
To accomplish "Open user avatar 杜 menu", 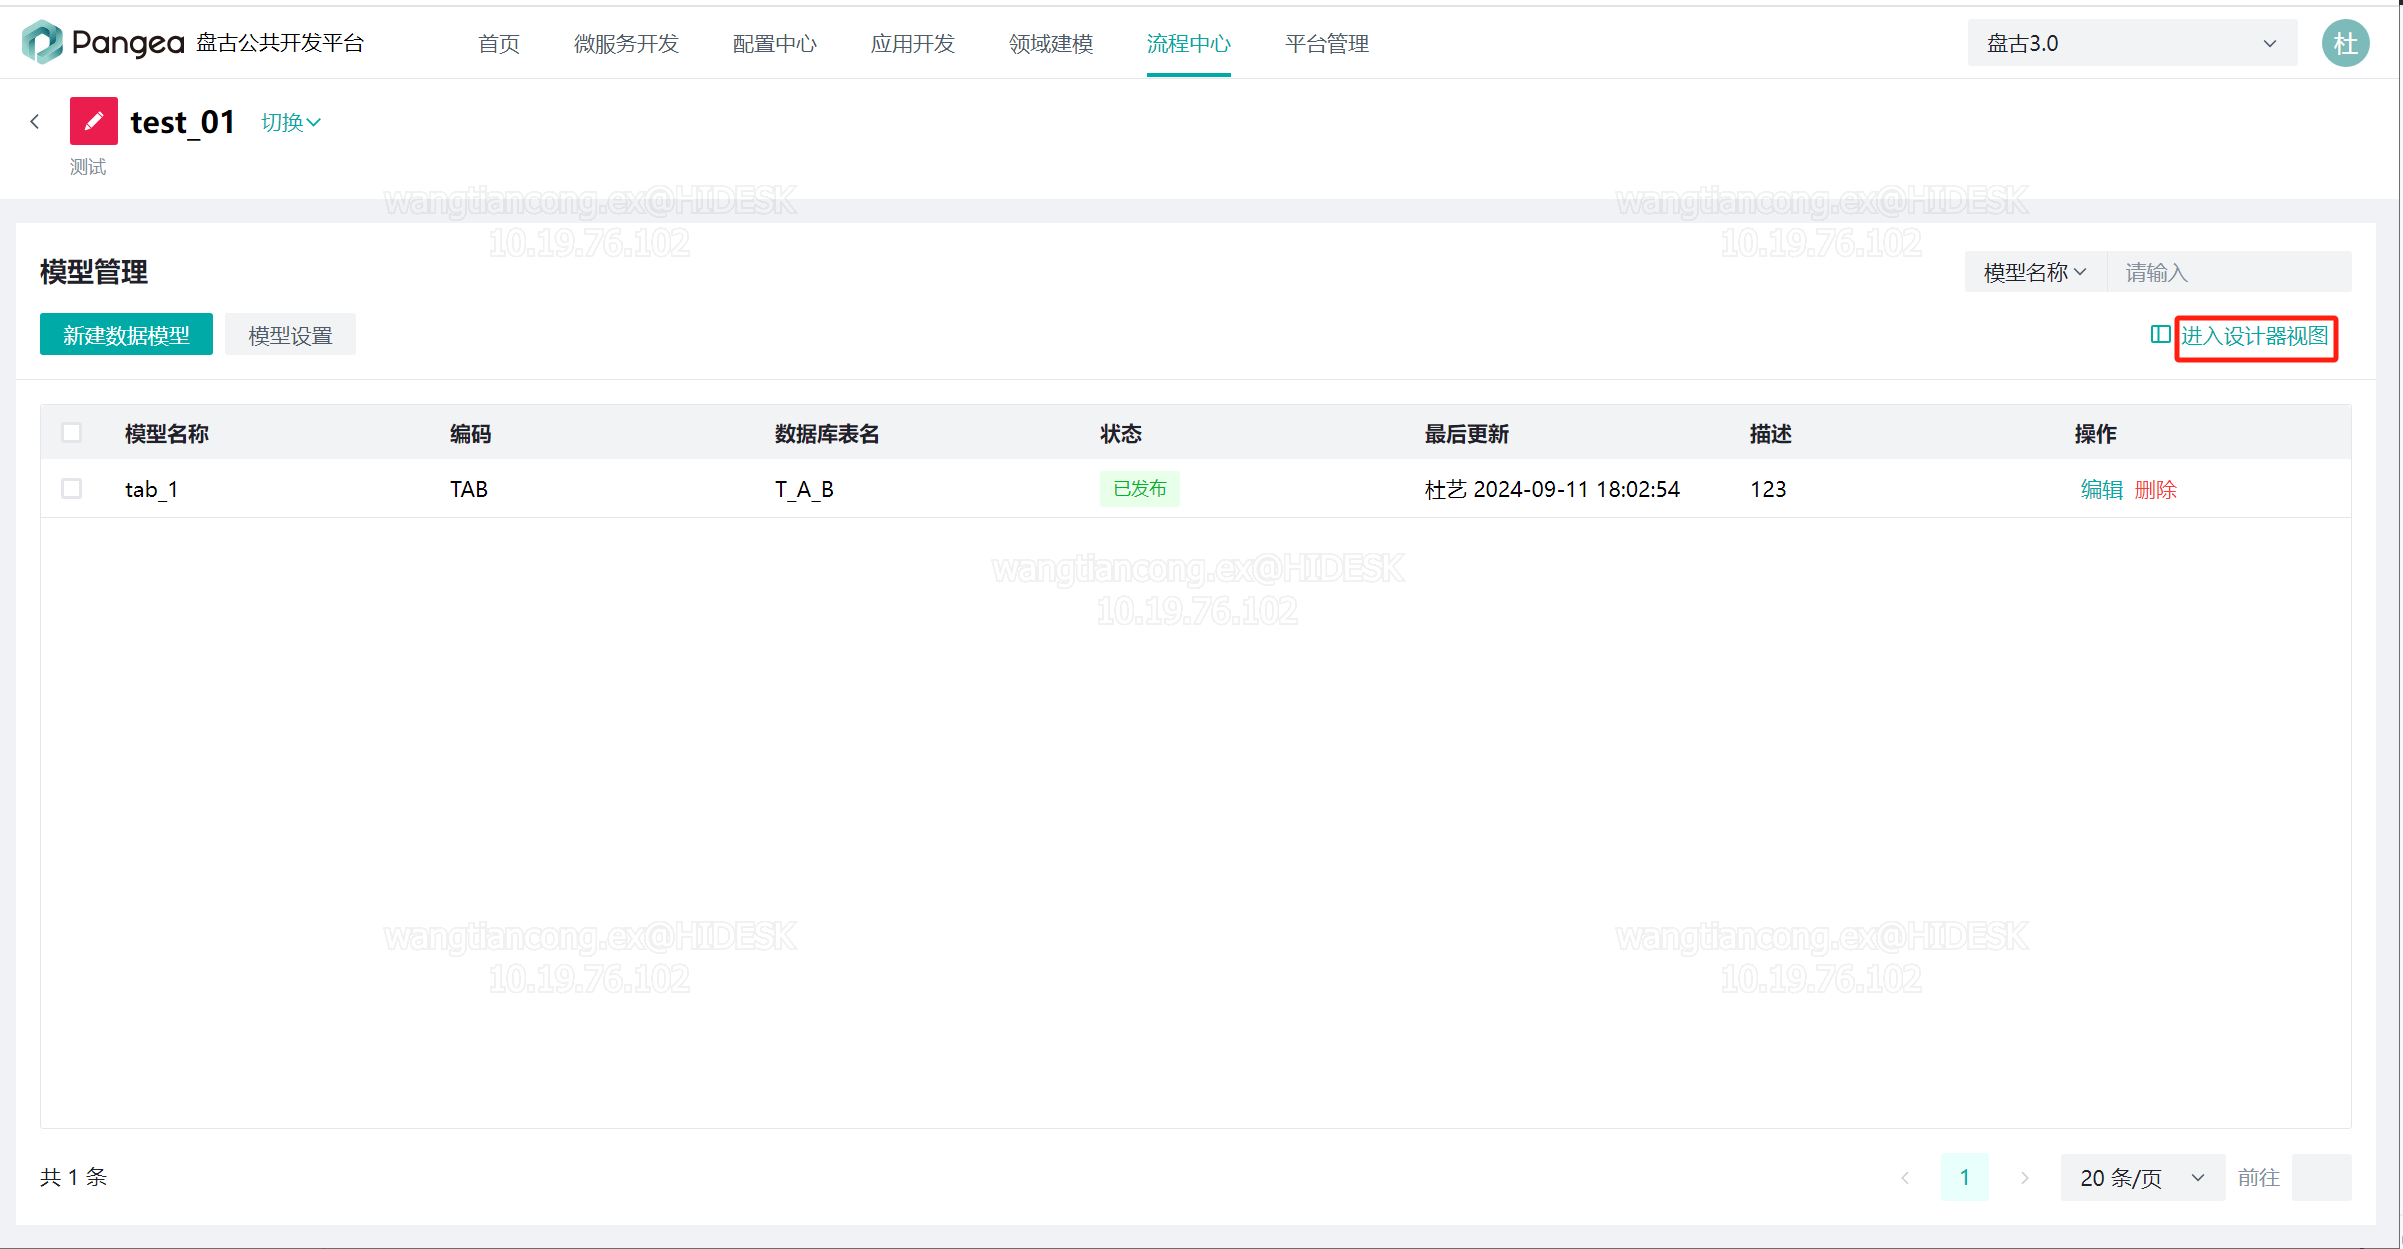I will [2345, 43].
